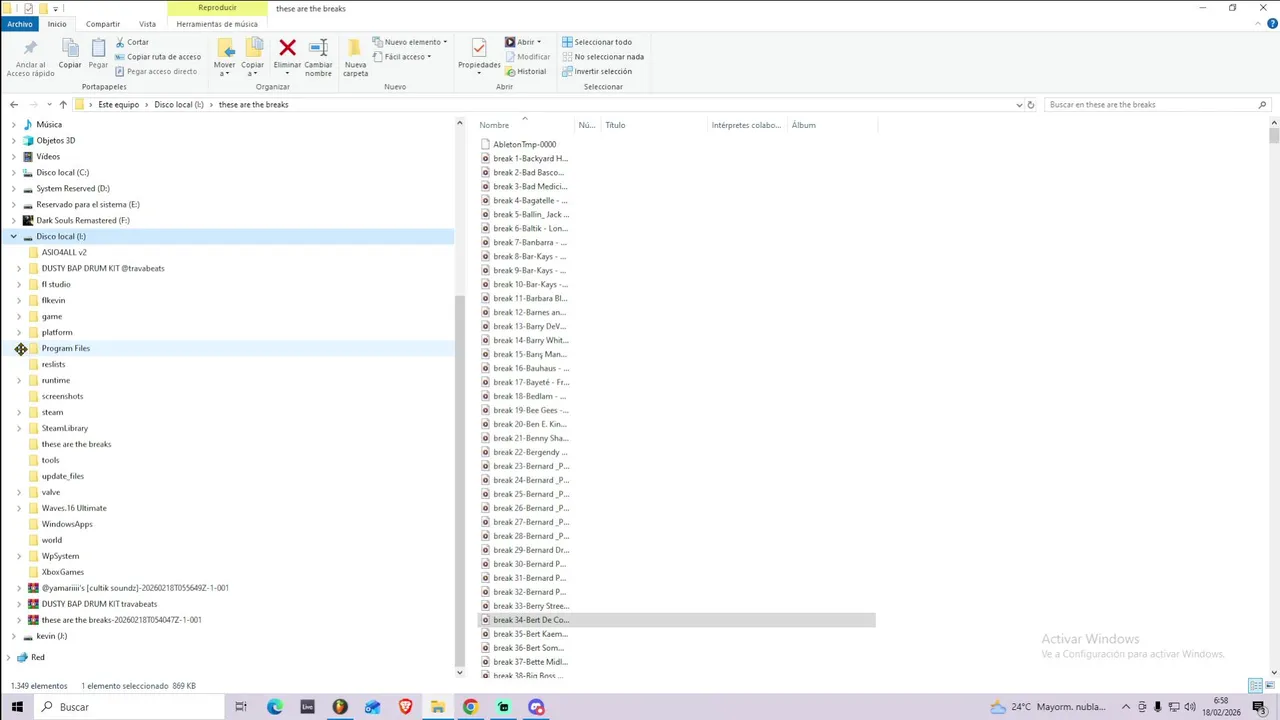
Task: Expand the Waves.16 Ultimate folder node
Action: click(x=19, y=508)
